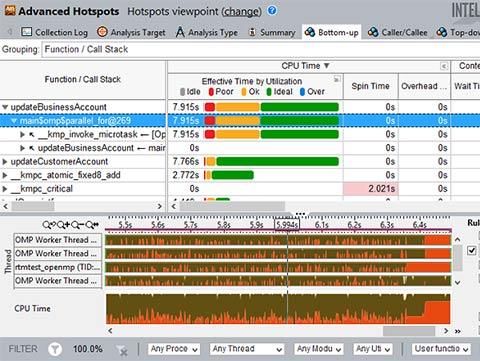Click the timeline scroll-right arrow
Screen dimensions: 480x361
click(x=446, y=331)
